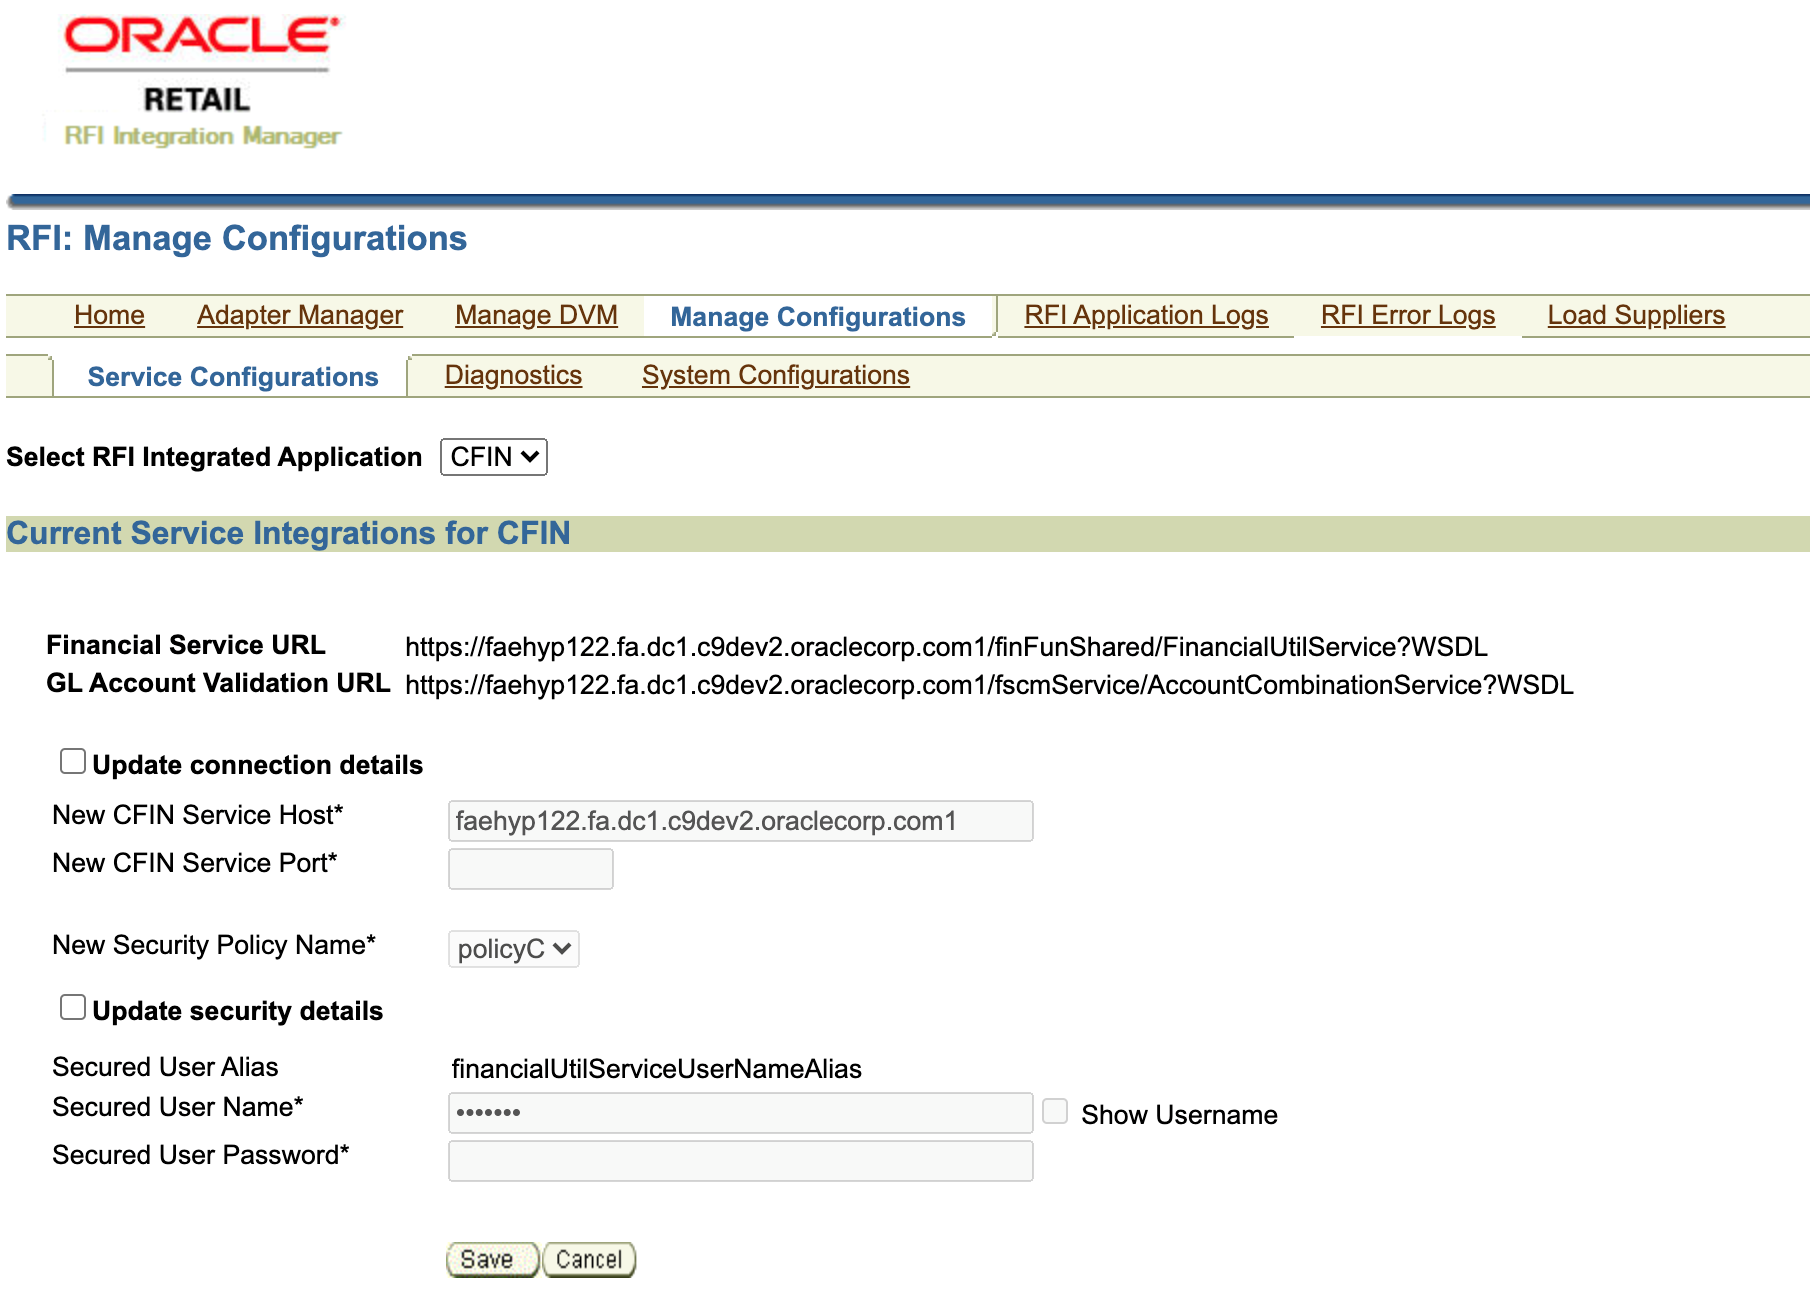
Task: Click the Secured User Name field
Action: tap(741, 1113)
